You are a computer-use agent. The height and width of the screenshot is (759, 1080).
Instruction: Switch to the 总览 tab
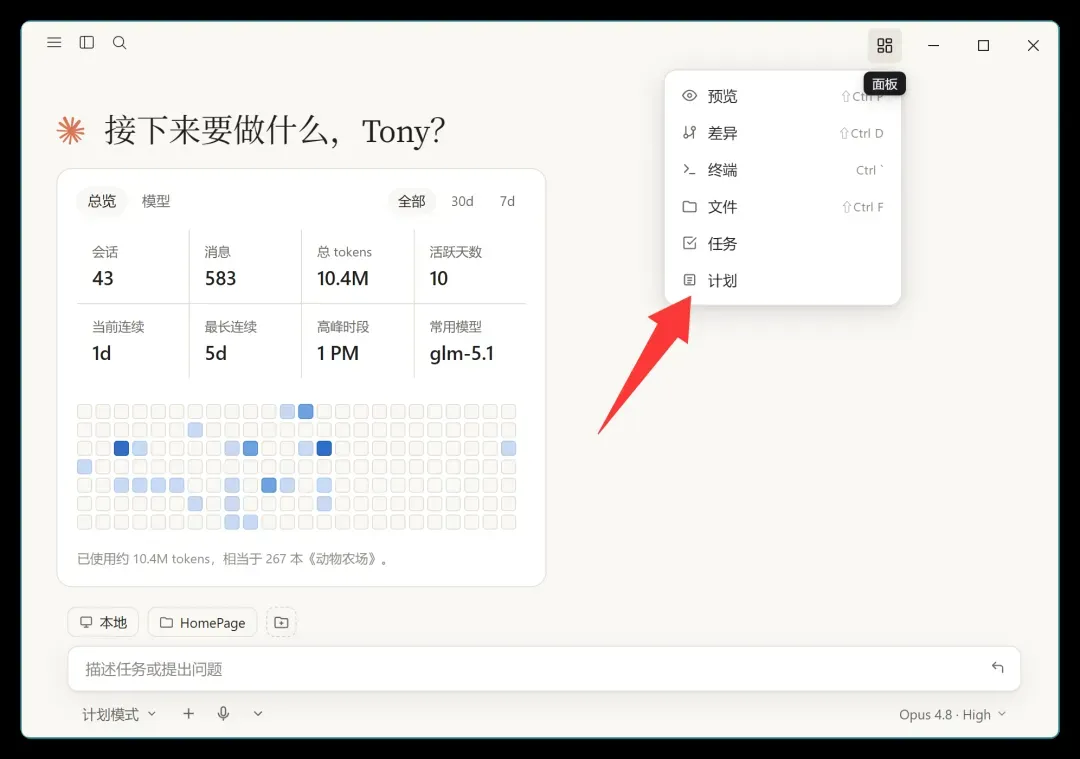click(102, 201)
